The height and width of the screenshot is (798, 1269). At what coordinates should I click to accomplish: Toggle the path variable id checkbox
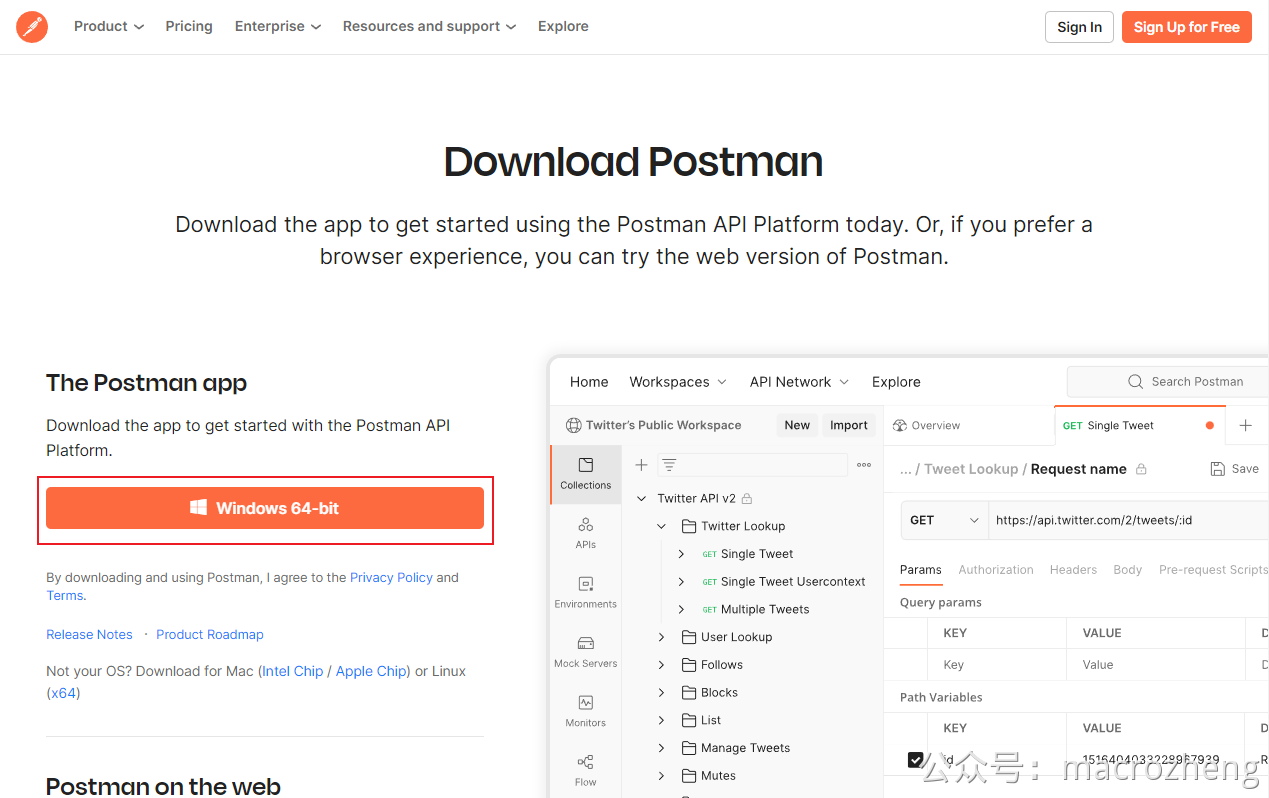click(915, 760)
